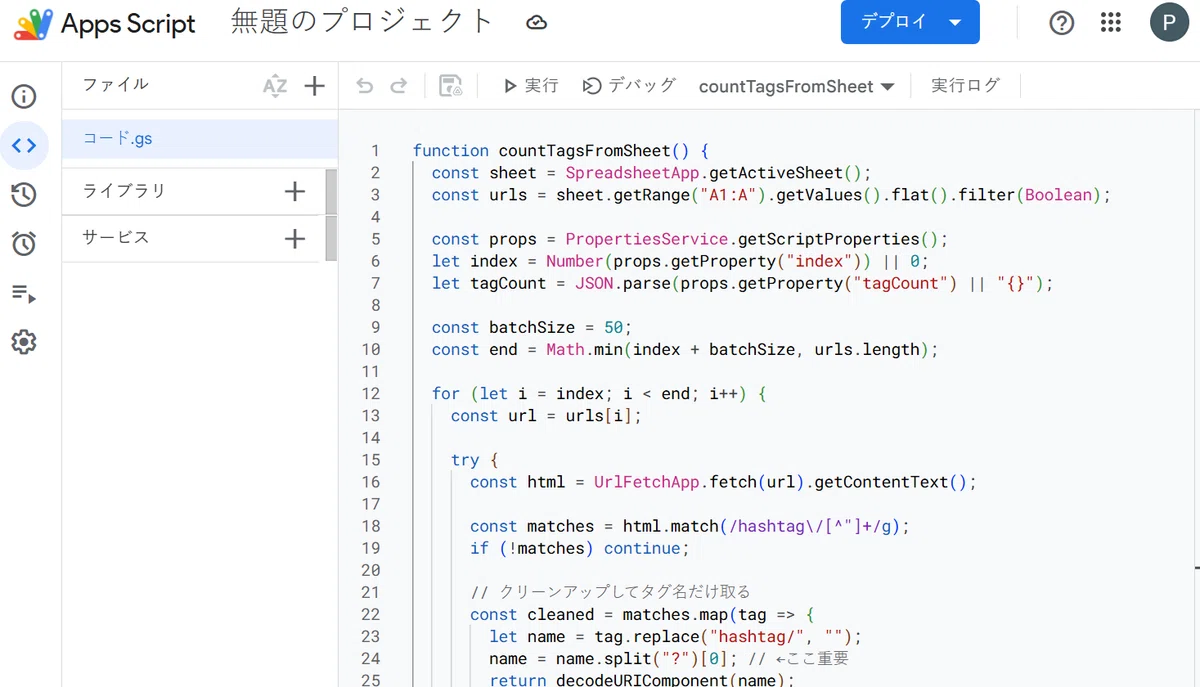Click the 'const batchSize = 50;' line
Screen dimensions: 1200x687
point(532,328)
